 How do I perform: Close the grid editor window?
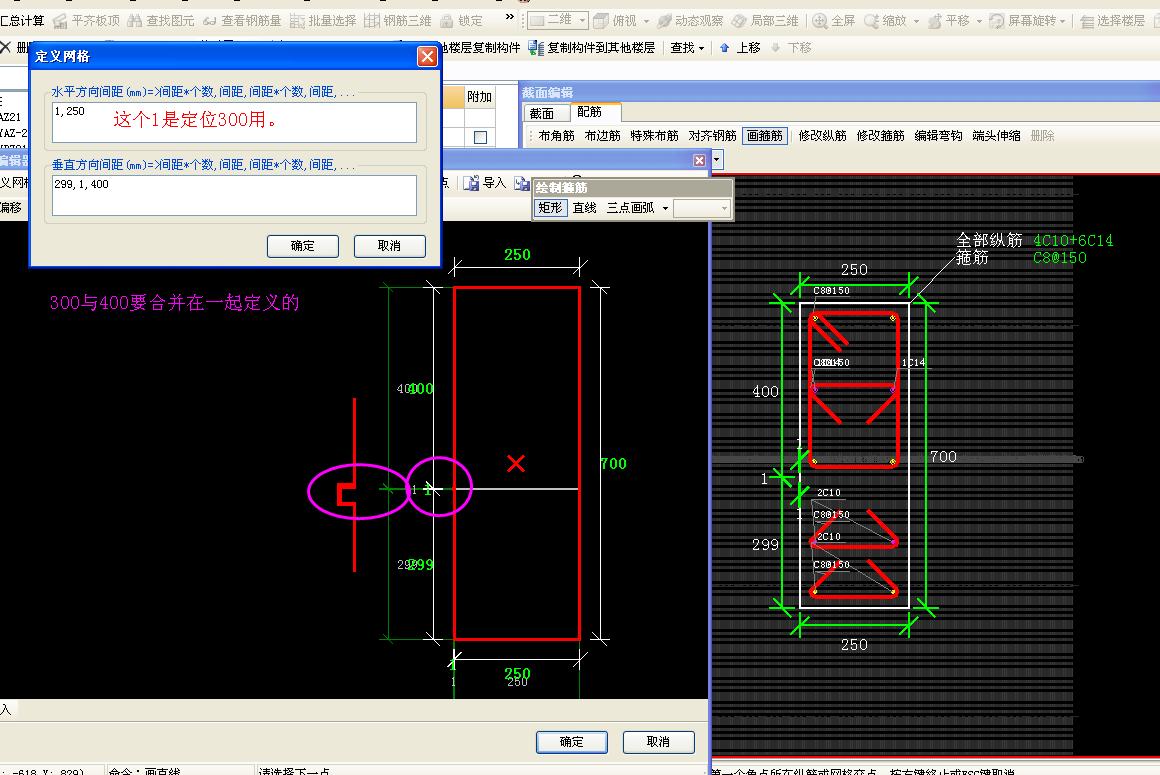(699, 160)
